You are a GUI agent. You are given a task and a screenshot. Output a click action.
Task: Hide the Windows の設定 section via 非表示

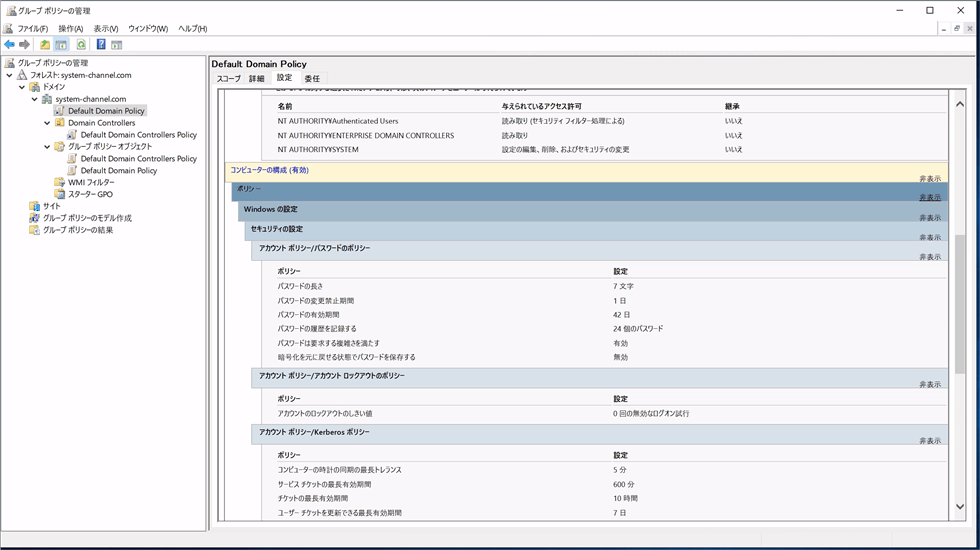930,217
